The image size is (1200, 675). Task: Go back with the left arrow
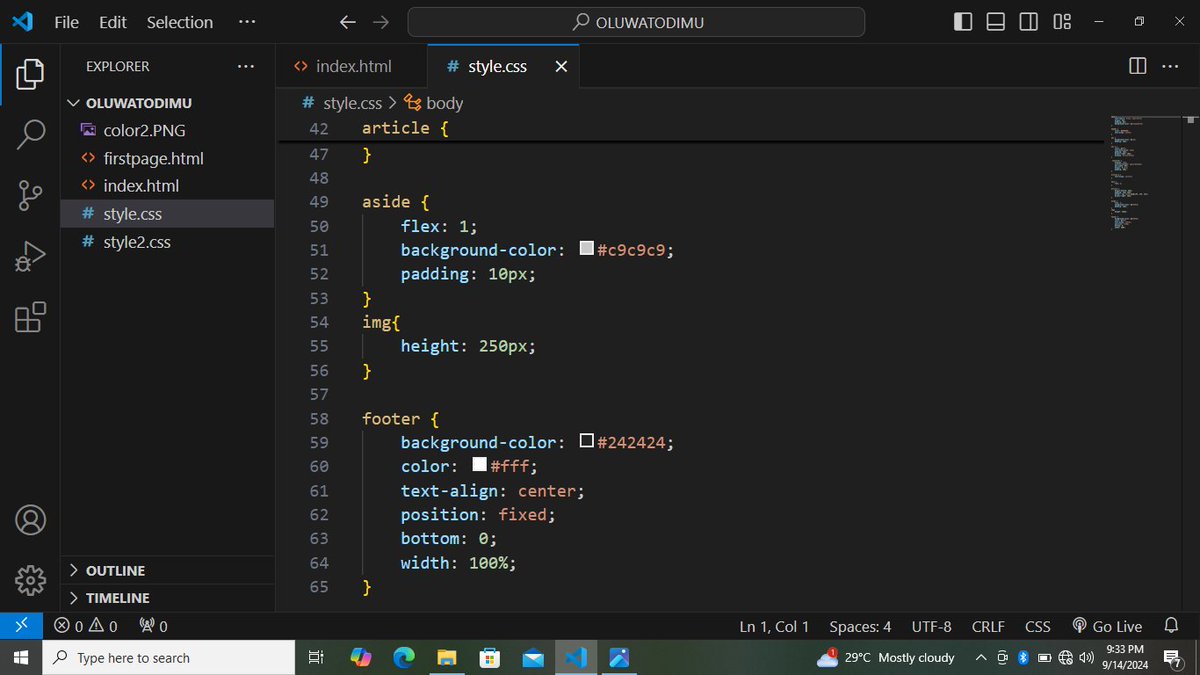click(x=347, y=22)
